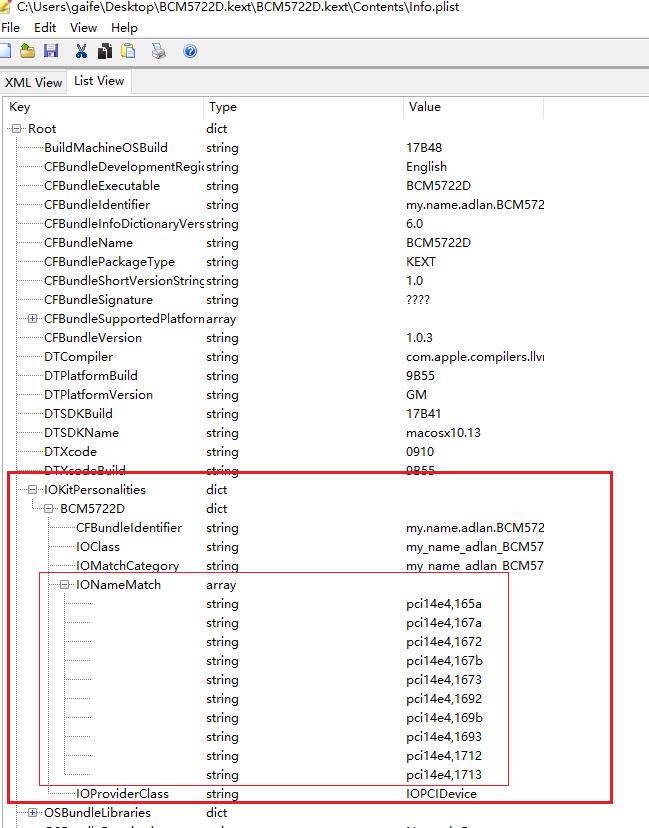Click the Type column header
Viewport: 649px width, 828px height.
click(x=223, y=107)
